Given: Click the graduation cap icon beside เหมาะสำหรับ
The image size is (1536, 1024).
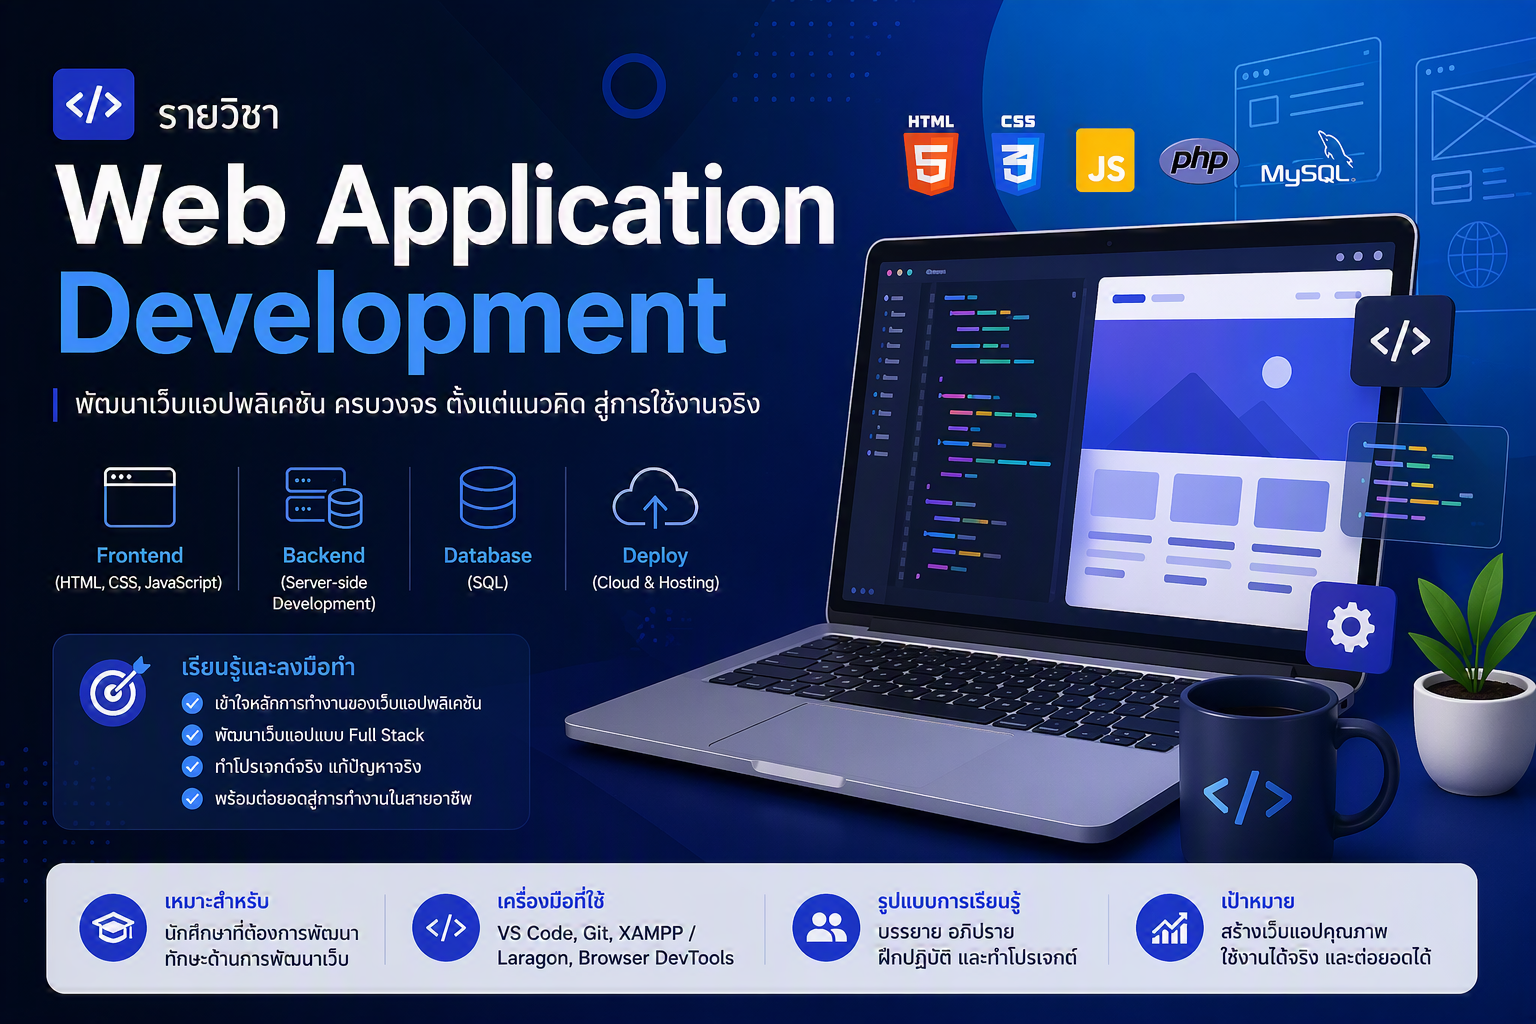Looking at the screenshot, I should point(113,928).
